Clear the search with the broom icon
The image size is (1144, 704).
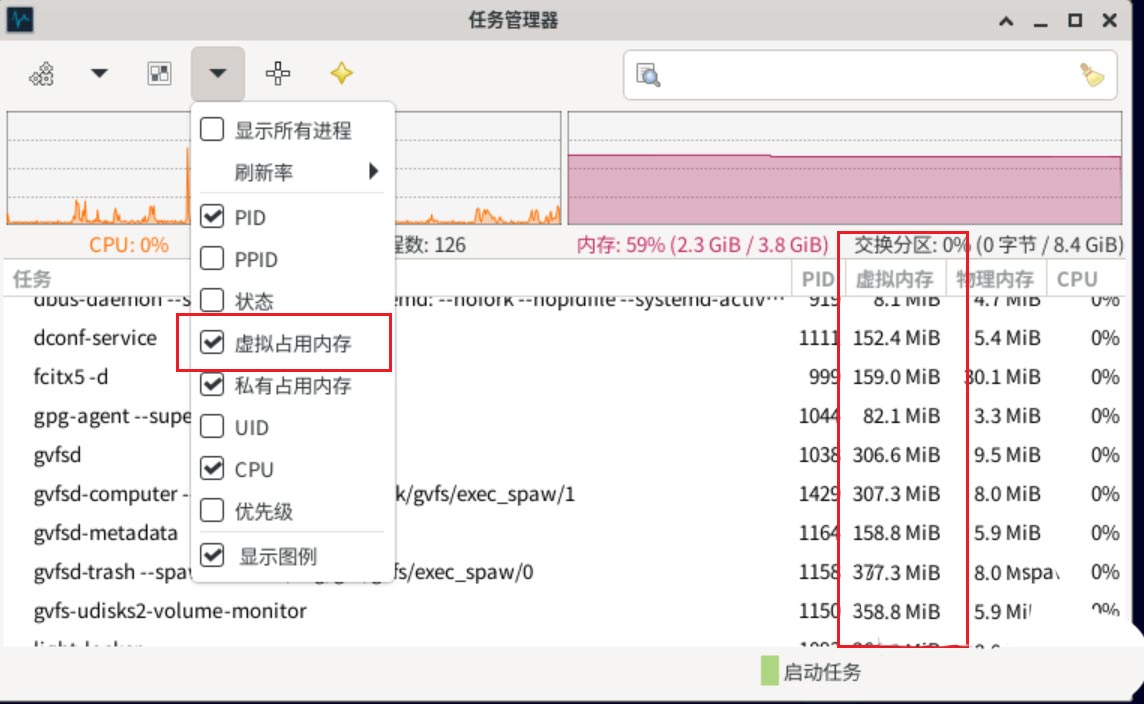1092,74
